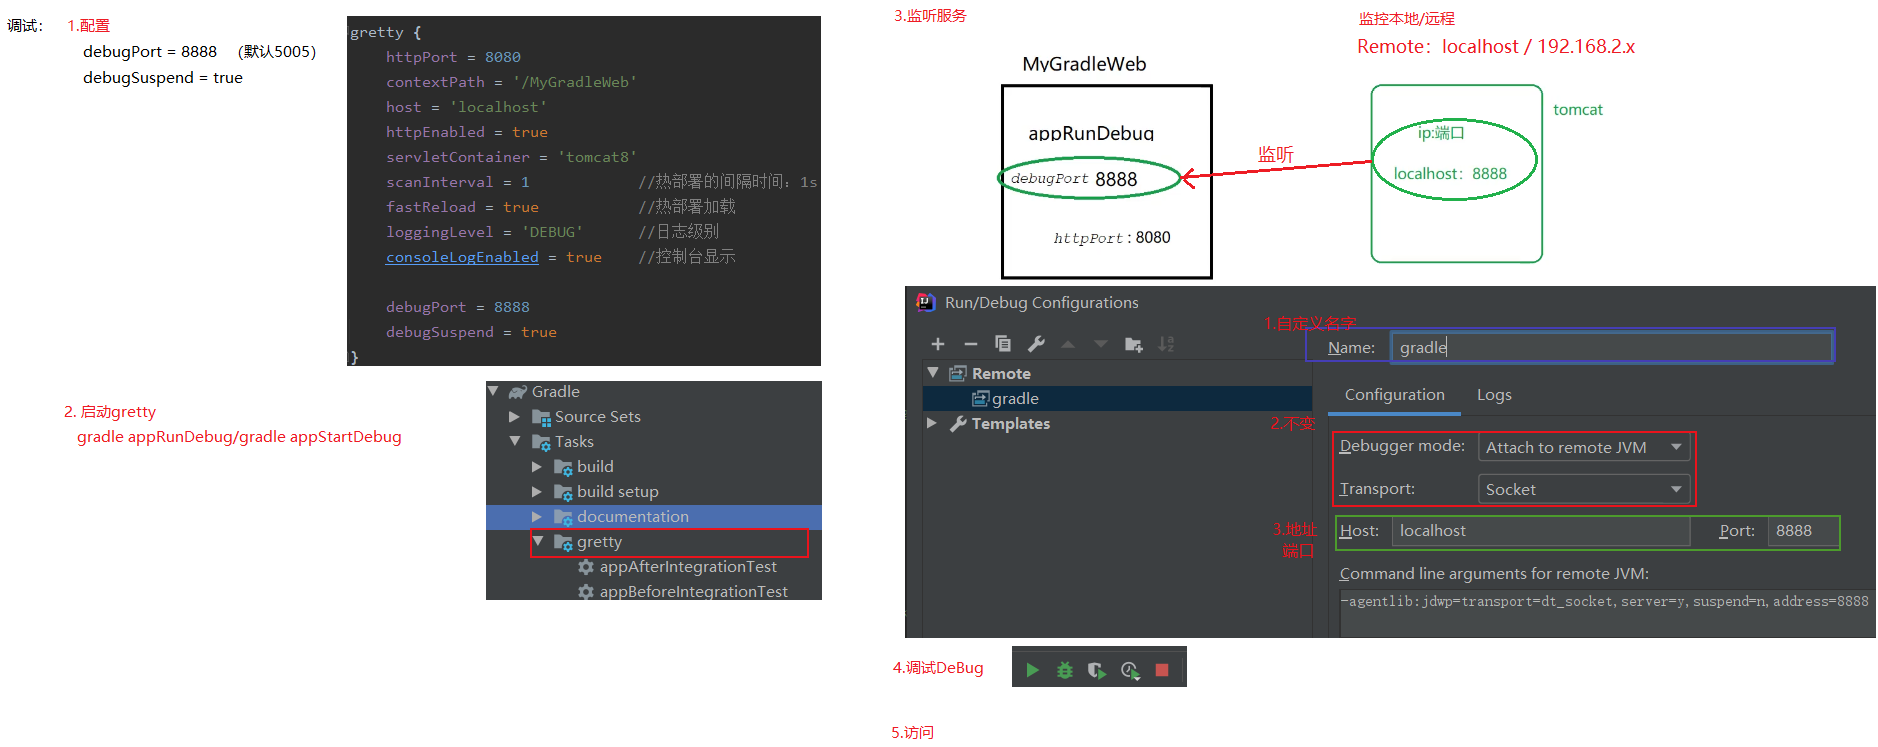Run with Coverage shield icon
This screenshot has height=747, width=1878.
click(x=1097, y=670)
